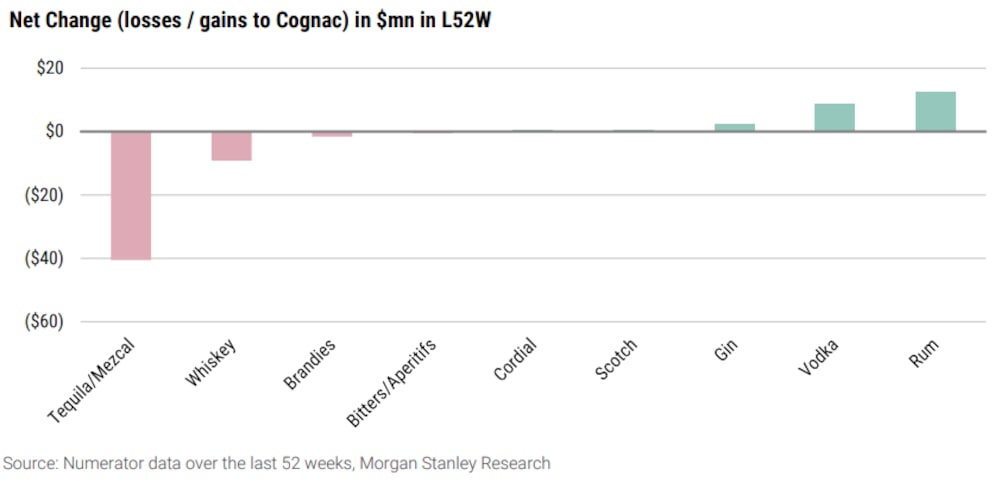The image size is (1000, 488).
Task: Click the Gin x-axis label
Action: (728, 351)
